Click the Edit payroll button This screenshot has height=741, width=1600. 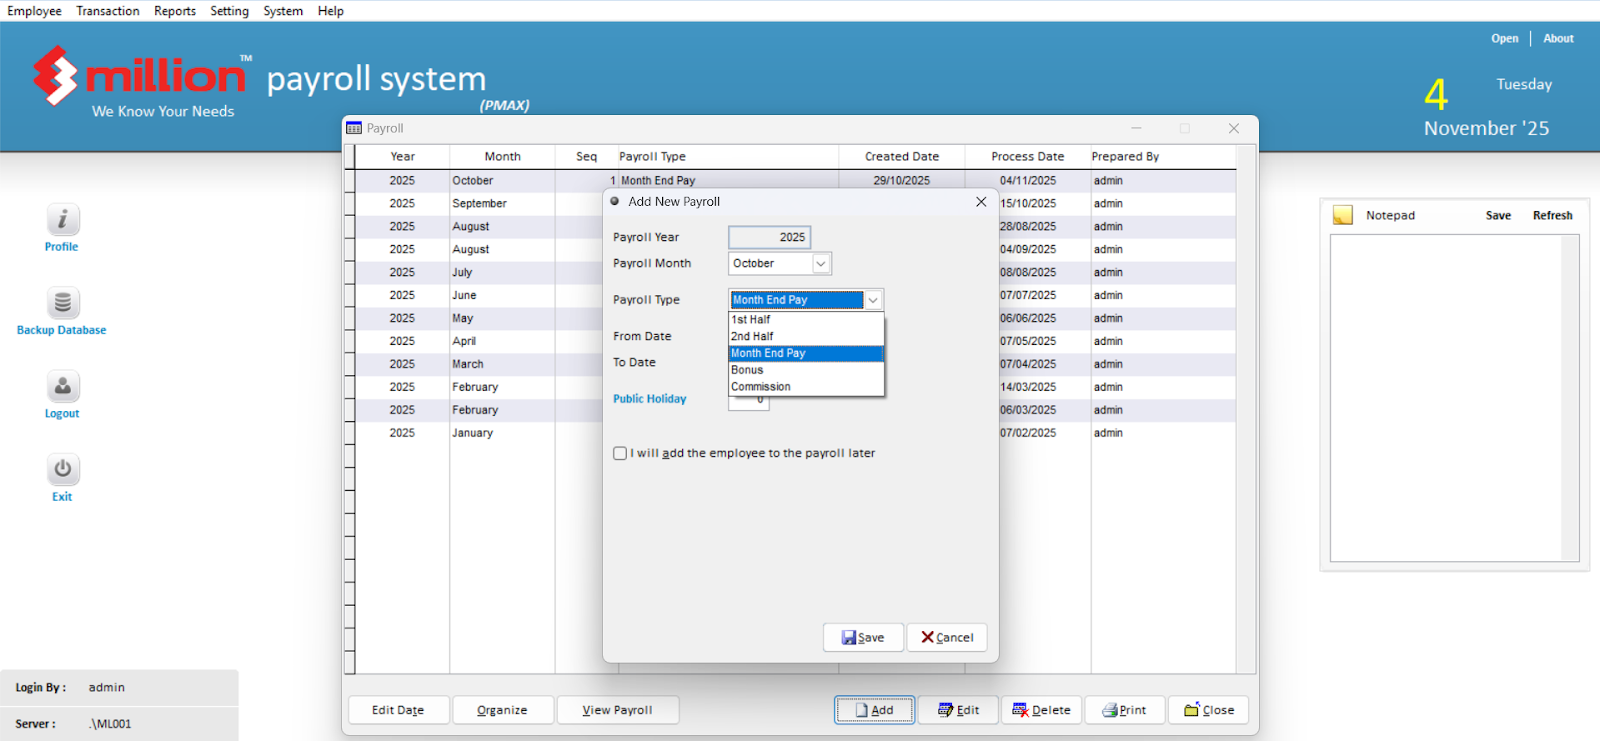tap(958, 710)
